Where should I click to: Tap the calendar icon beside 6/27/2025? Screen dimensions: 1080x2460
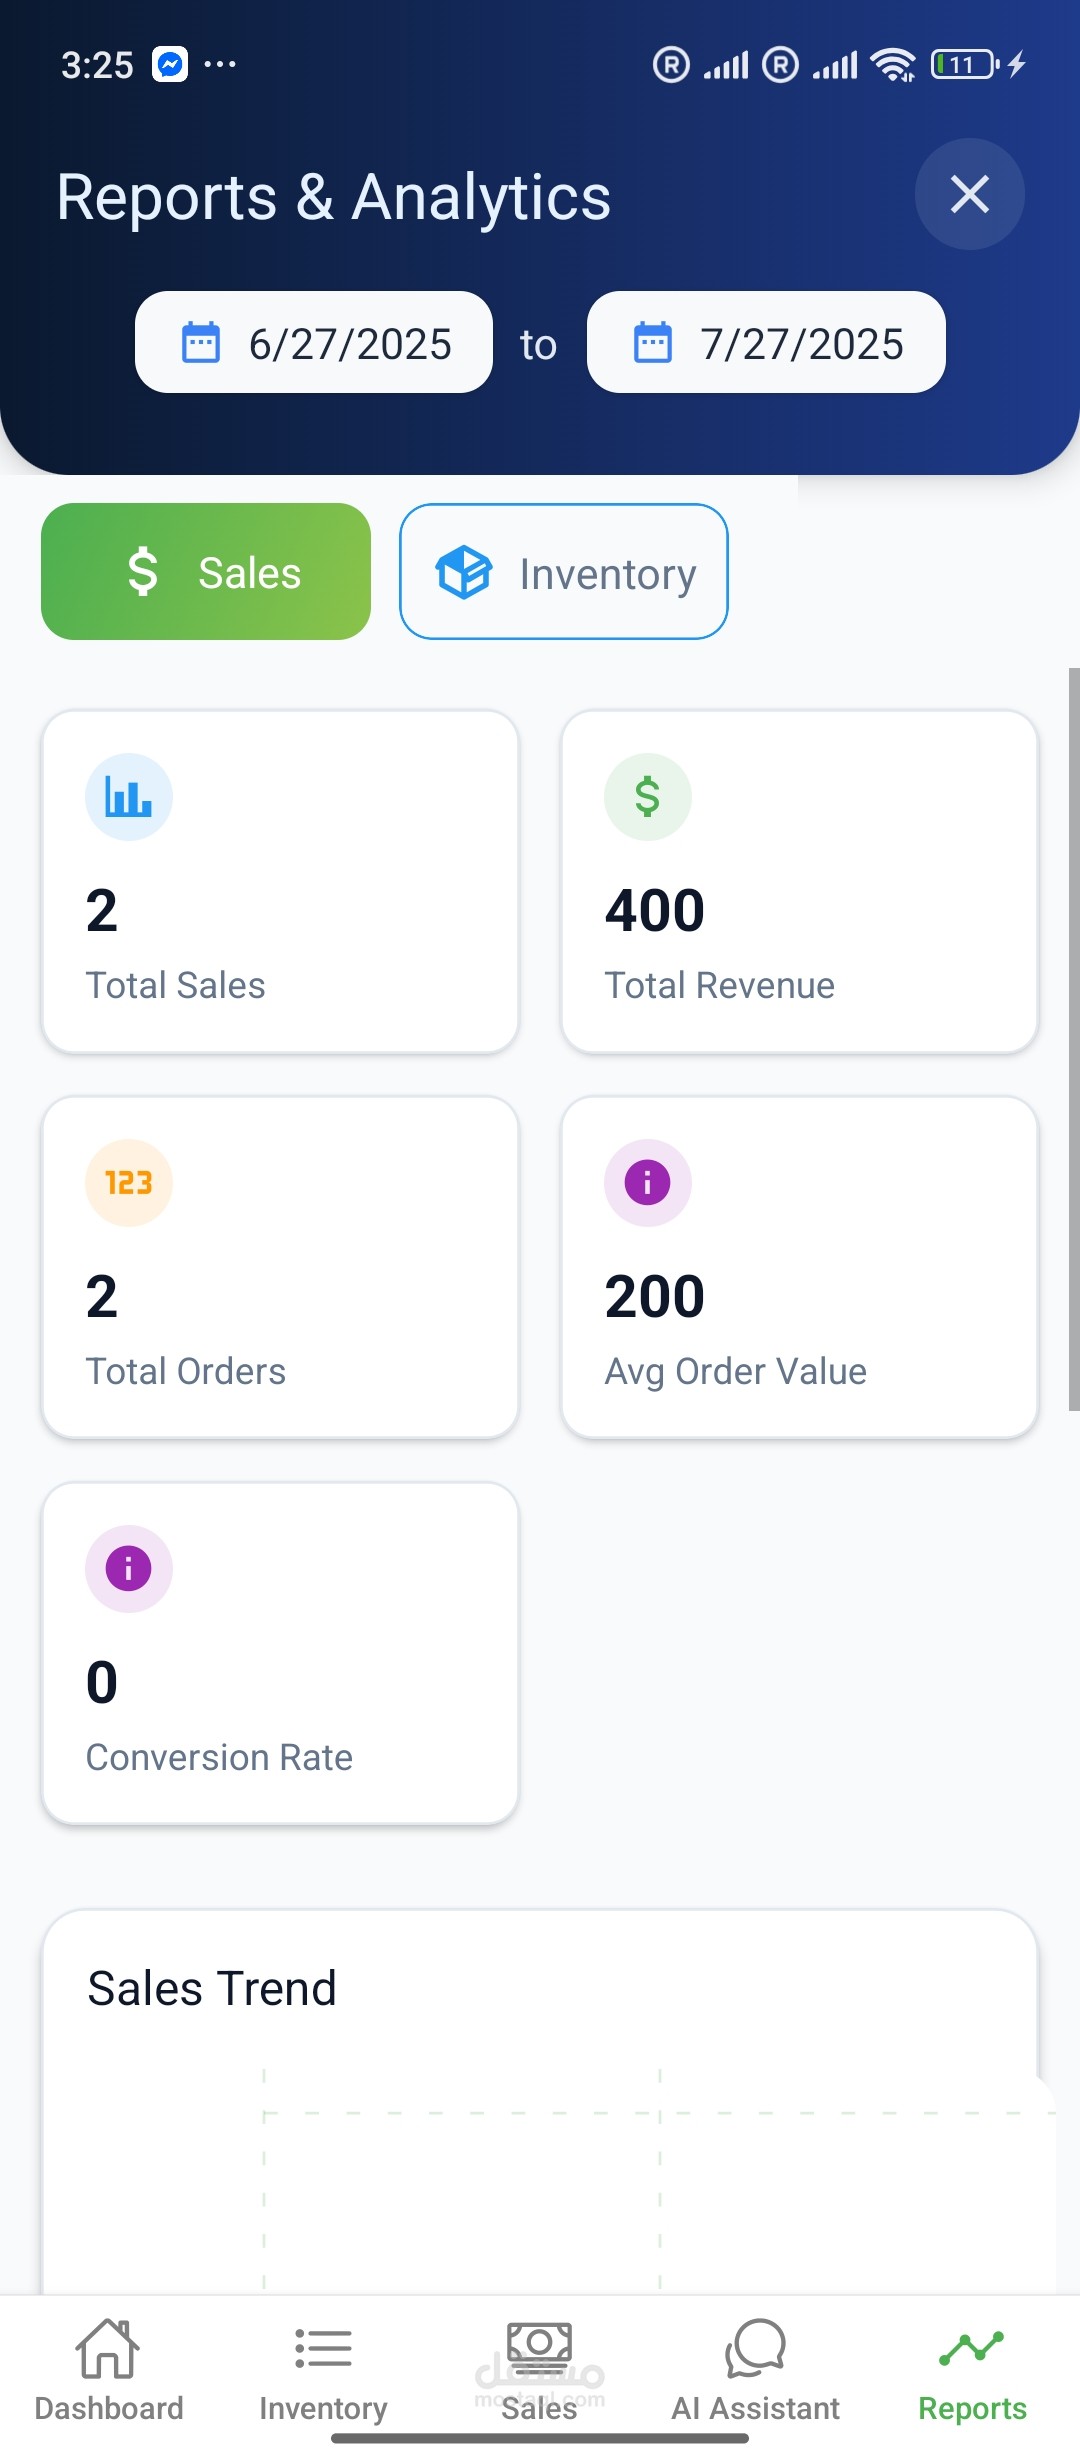(x=201, y=343)
